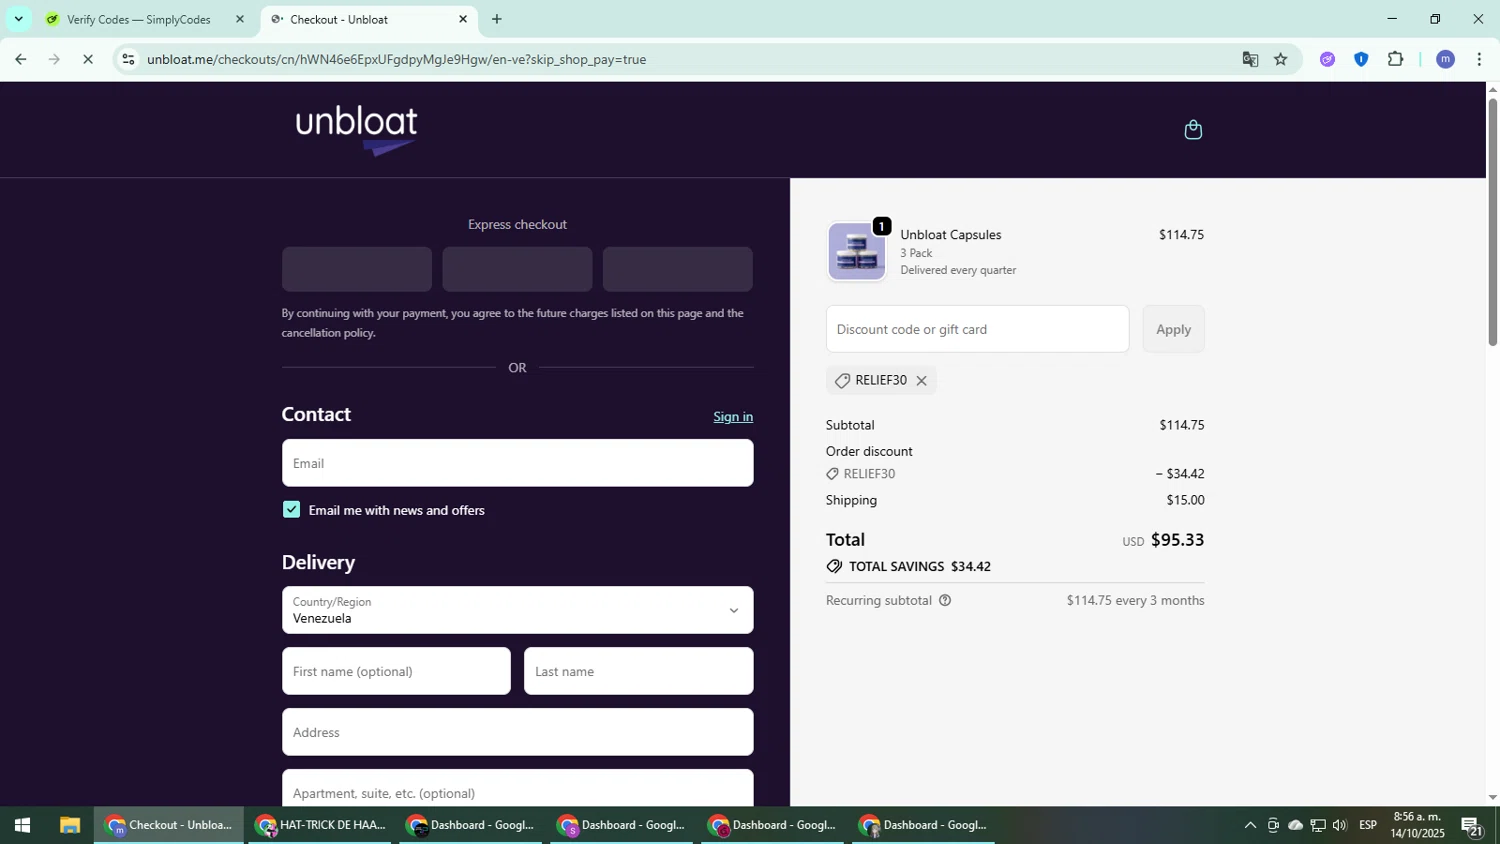The width and height of the screenshot is (1500, 844).
Task: Show hidden system tray icons
Action: click(1250, 825)
